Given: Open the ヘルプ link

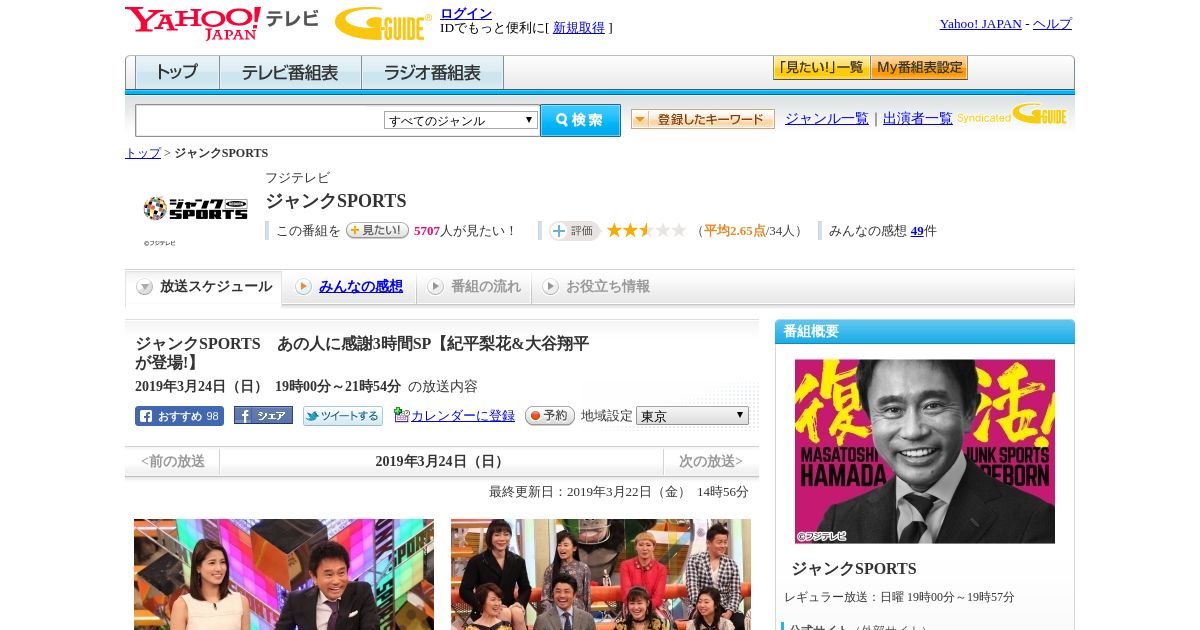Looking at the screenshot, I should tap(1052, 24).
